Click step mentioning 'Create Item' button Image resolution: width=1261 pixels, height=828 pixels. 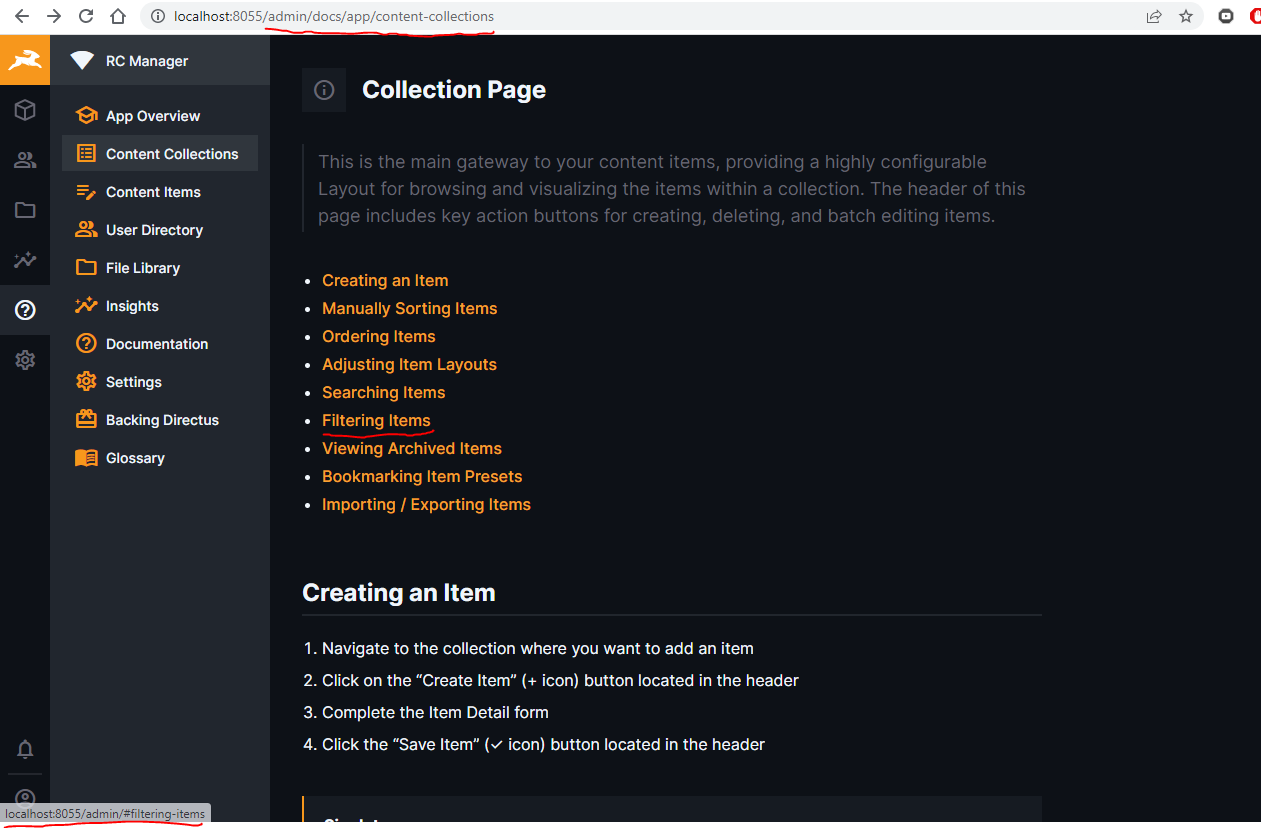[x=560, y=680]
